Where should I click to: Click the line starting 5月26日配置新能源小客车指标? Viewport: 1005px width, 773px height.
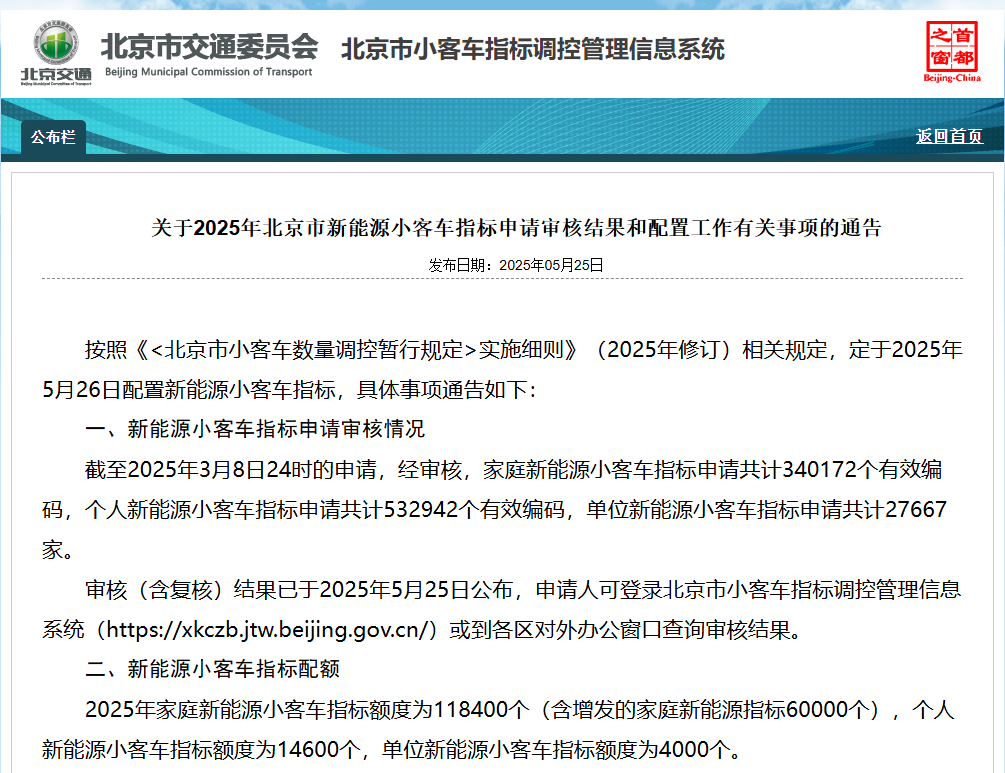click(288, 390)
